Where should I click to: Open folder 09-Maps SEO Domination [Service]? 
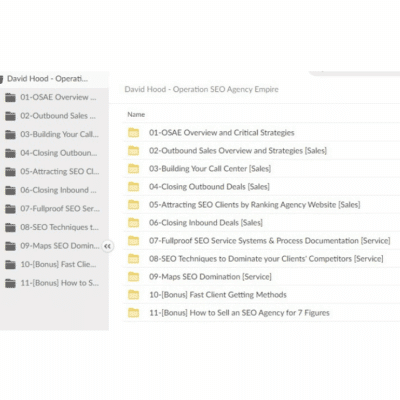(x=210, y=277)
